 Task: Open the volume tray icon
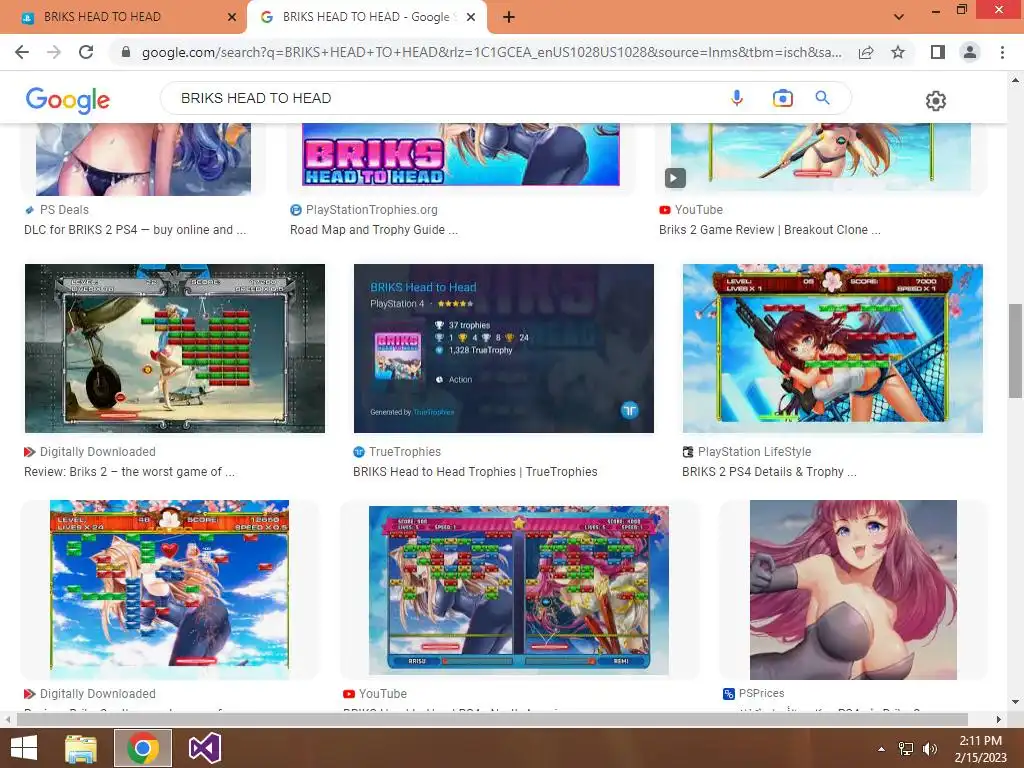[929, 749]
